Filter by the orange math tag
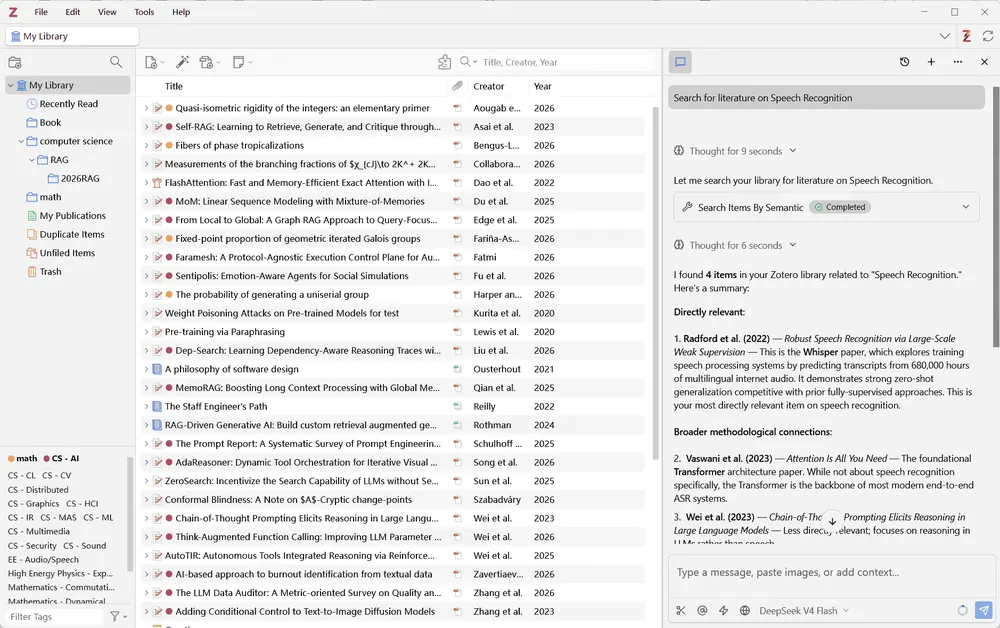 (22, 458)
